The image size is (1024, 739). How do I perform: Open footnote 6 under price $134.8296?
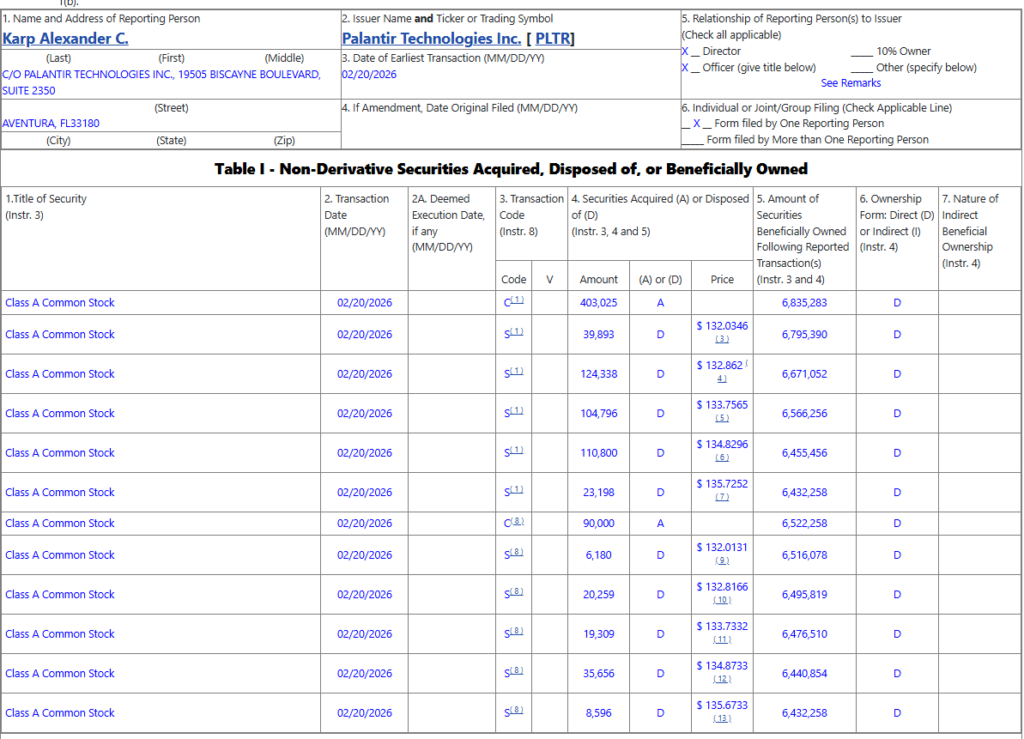(x=722, y=458)
